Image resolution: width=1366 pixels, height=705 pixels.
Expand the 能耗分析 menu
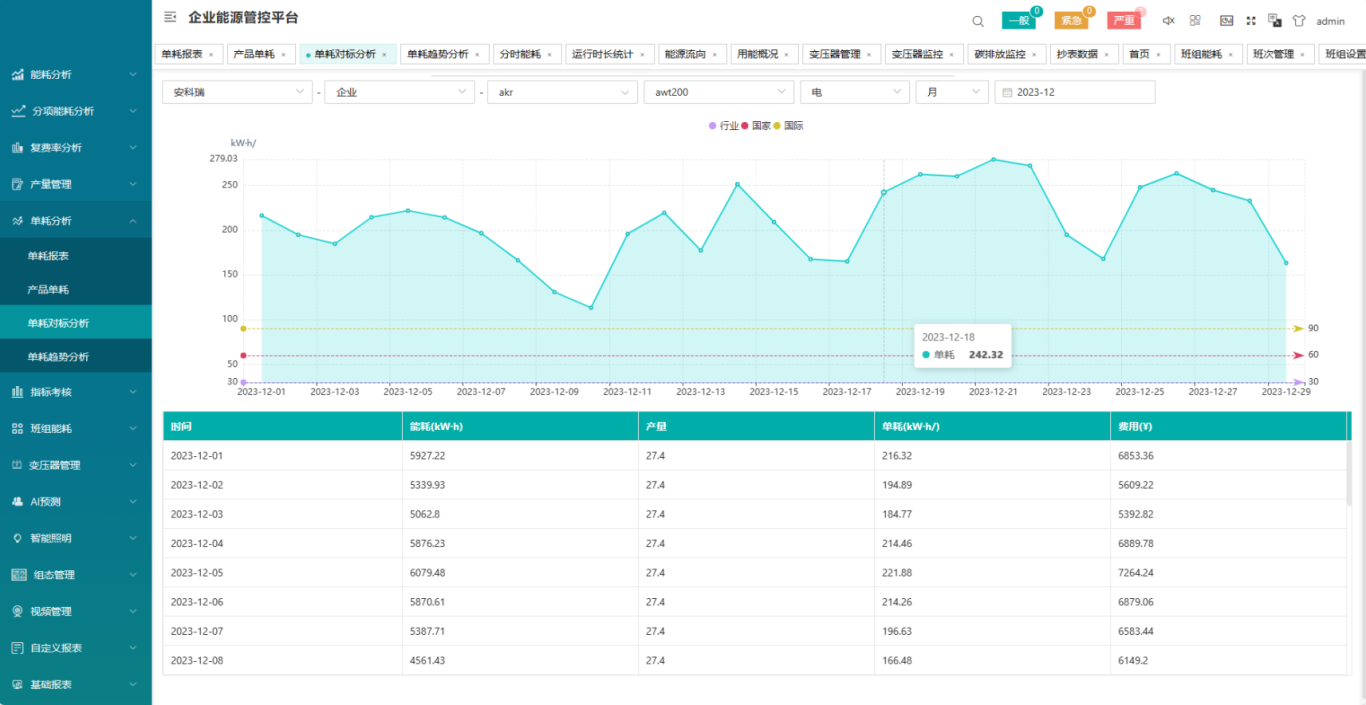[76, 75]
